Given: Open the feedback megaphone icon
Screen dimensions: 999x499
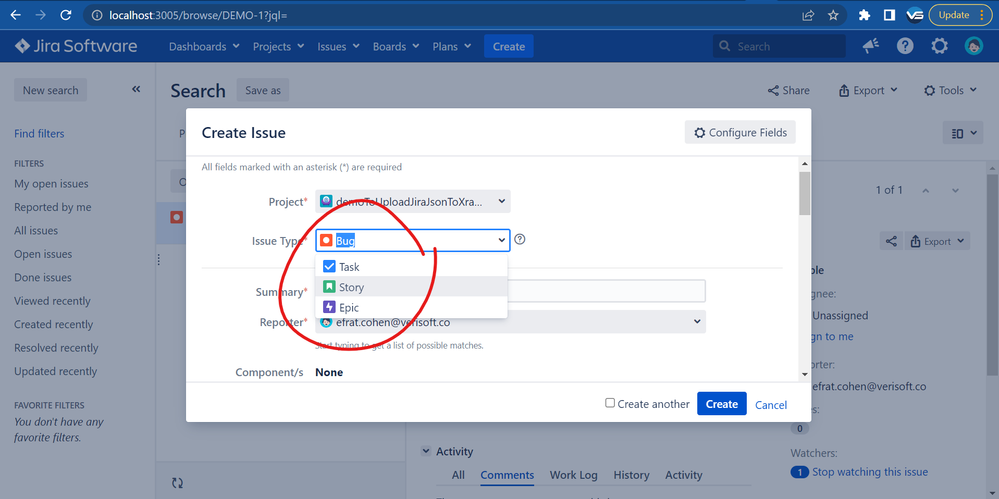Looking at the screenshot, I should pos(871,46).
